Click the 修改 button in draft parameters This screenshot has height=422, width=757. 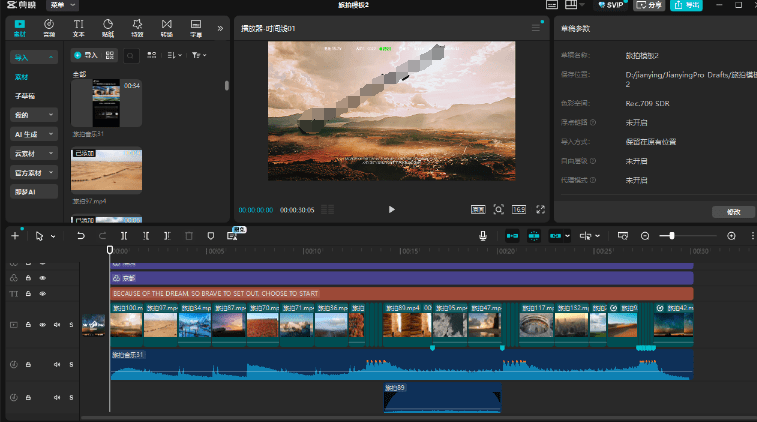[733, 212]
